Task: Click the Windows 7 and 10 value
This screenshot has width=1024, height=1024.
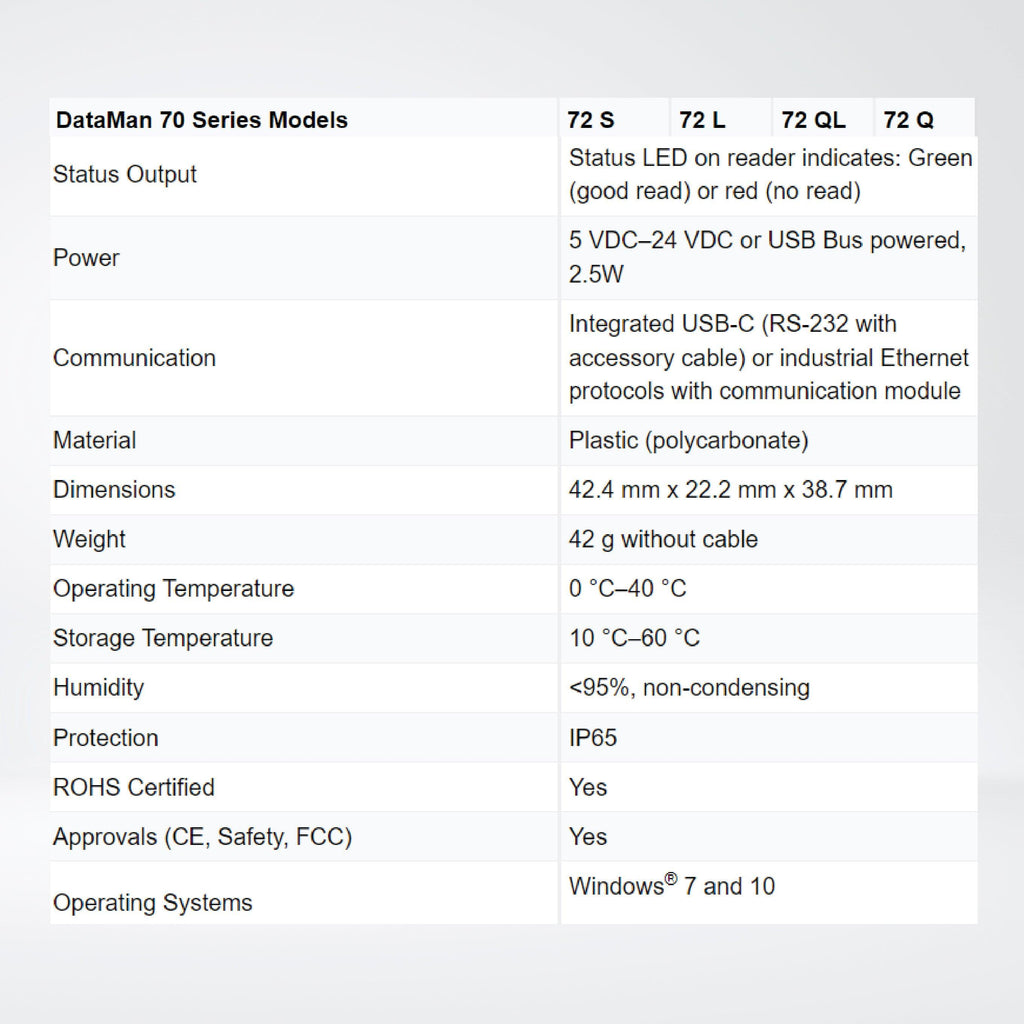Action: (x=671, y=886)
